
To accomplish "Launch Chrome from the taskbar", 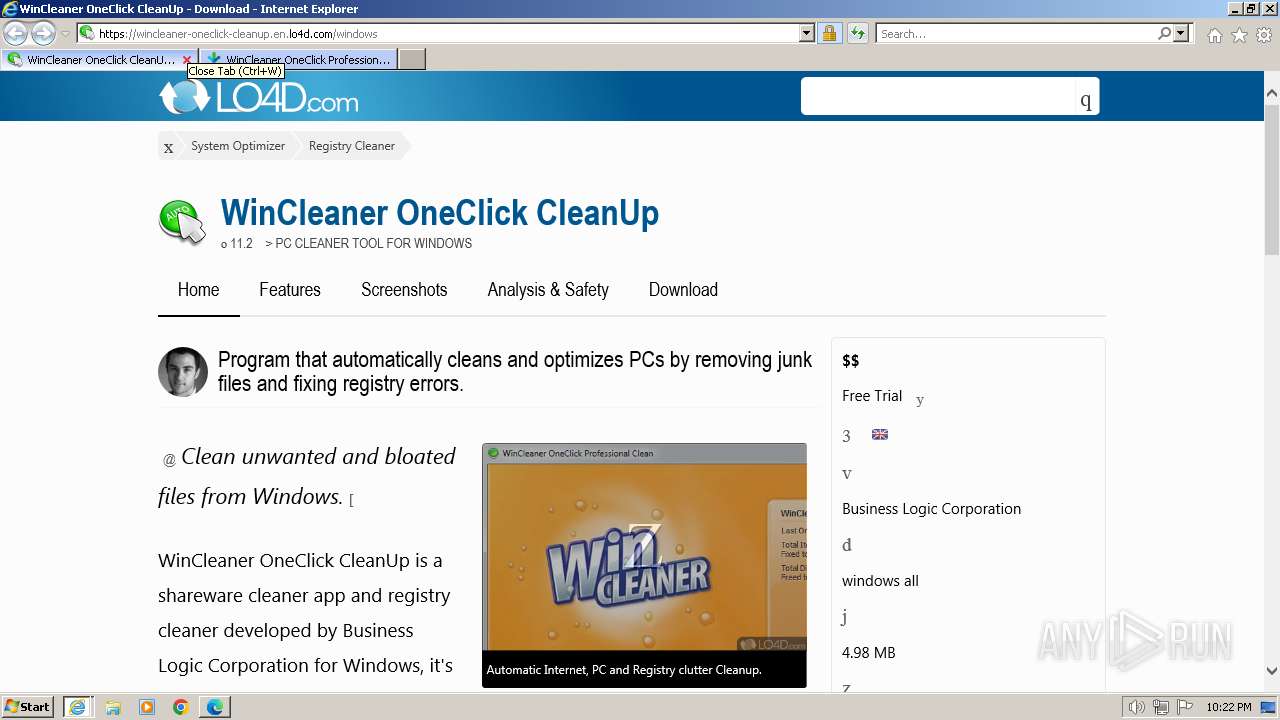I will [x=181, y=707].
